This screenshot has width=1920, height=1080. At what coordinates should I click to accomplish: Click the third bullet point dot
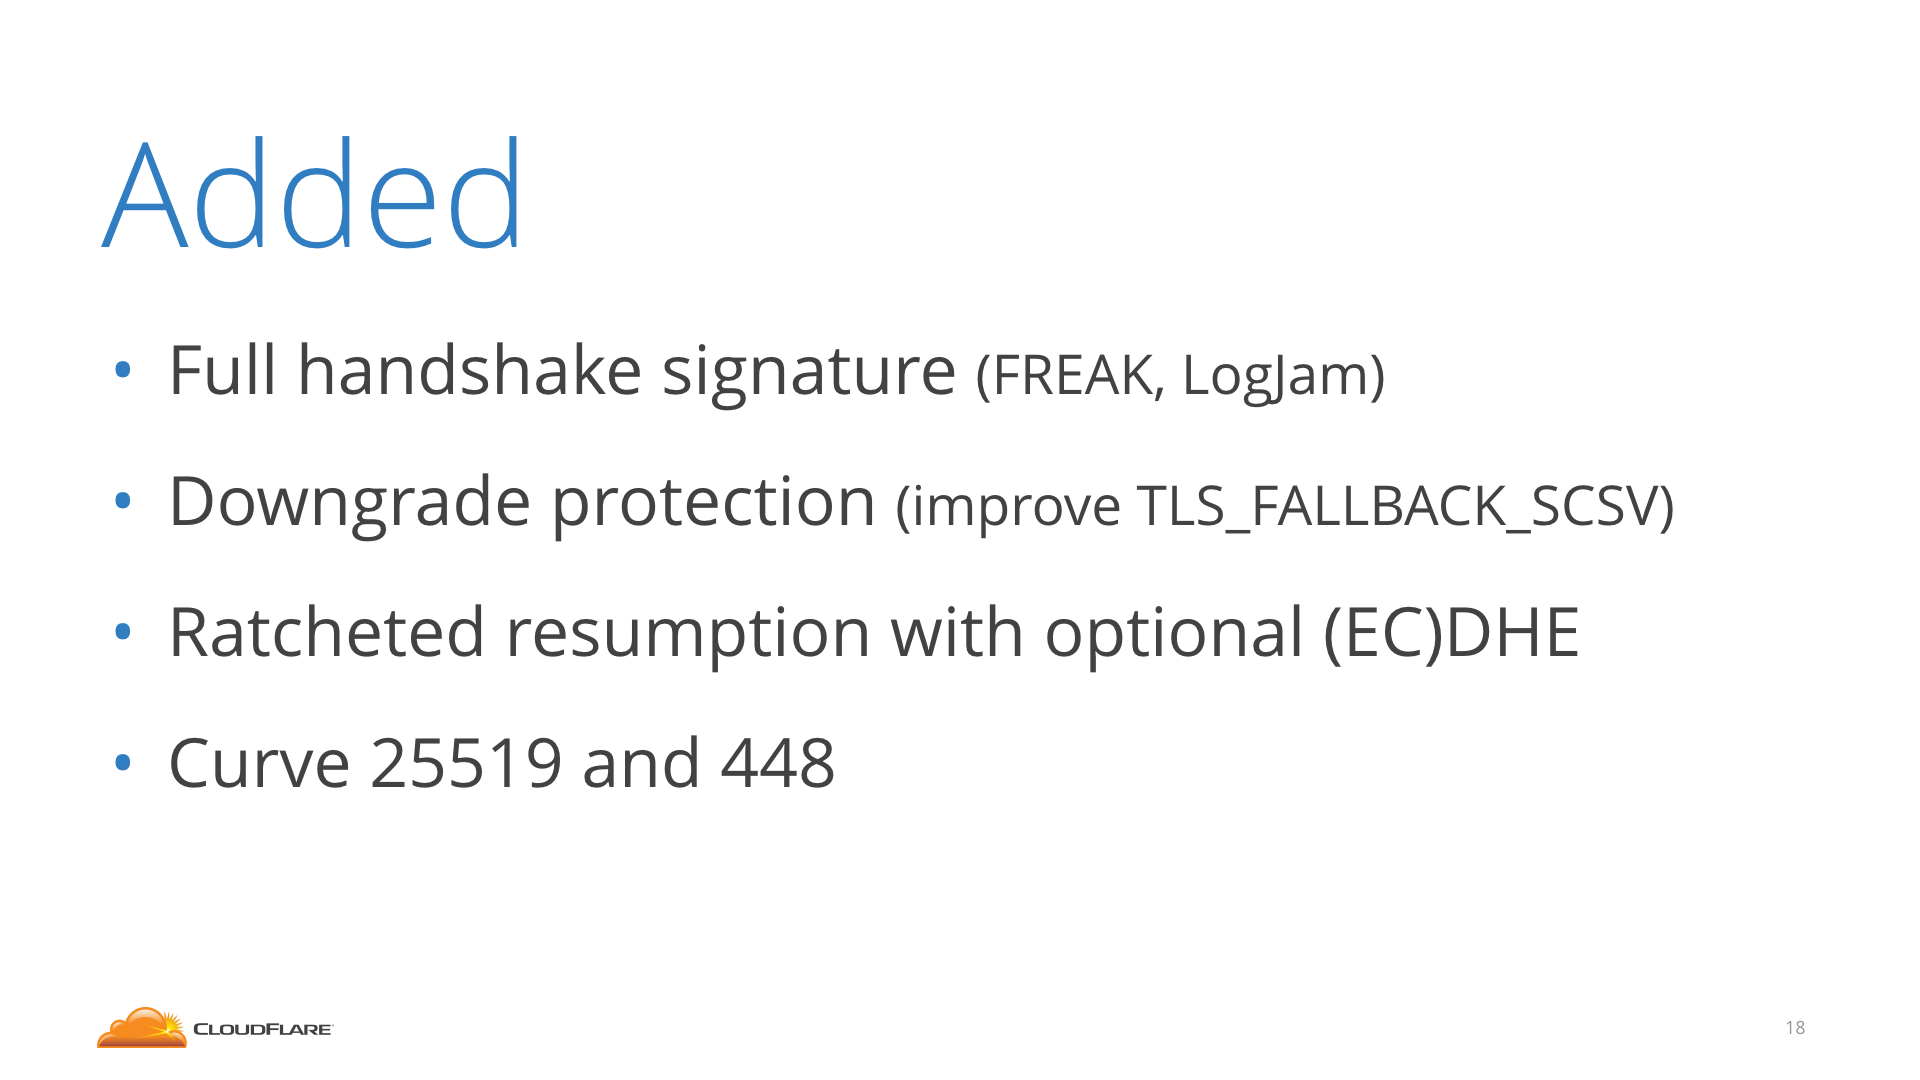123,632
